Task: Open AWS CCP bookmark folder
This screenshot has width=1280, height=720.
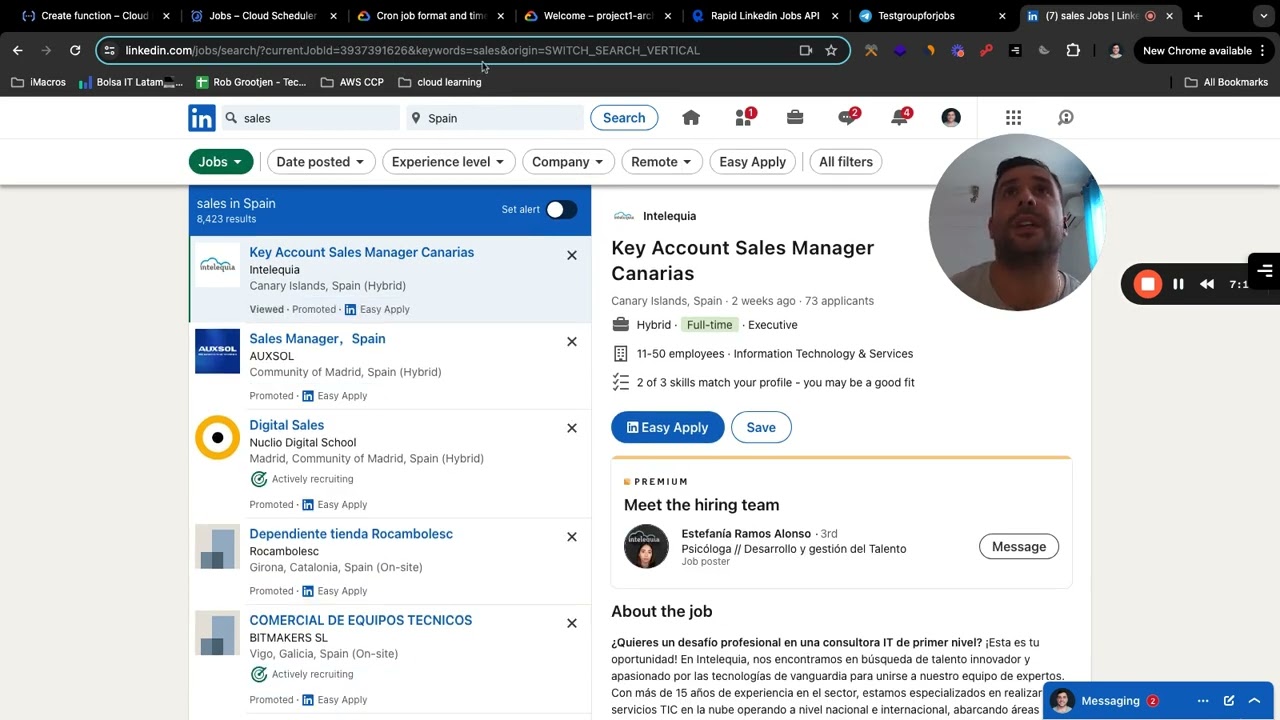Action: (x=352, y=82)
